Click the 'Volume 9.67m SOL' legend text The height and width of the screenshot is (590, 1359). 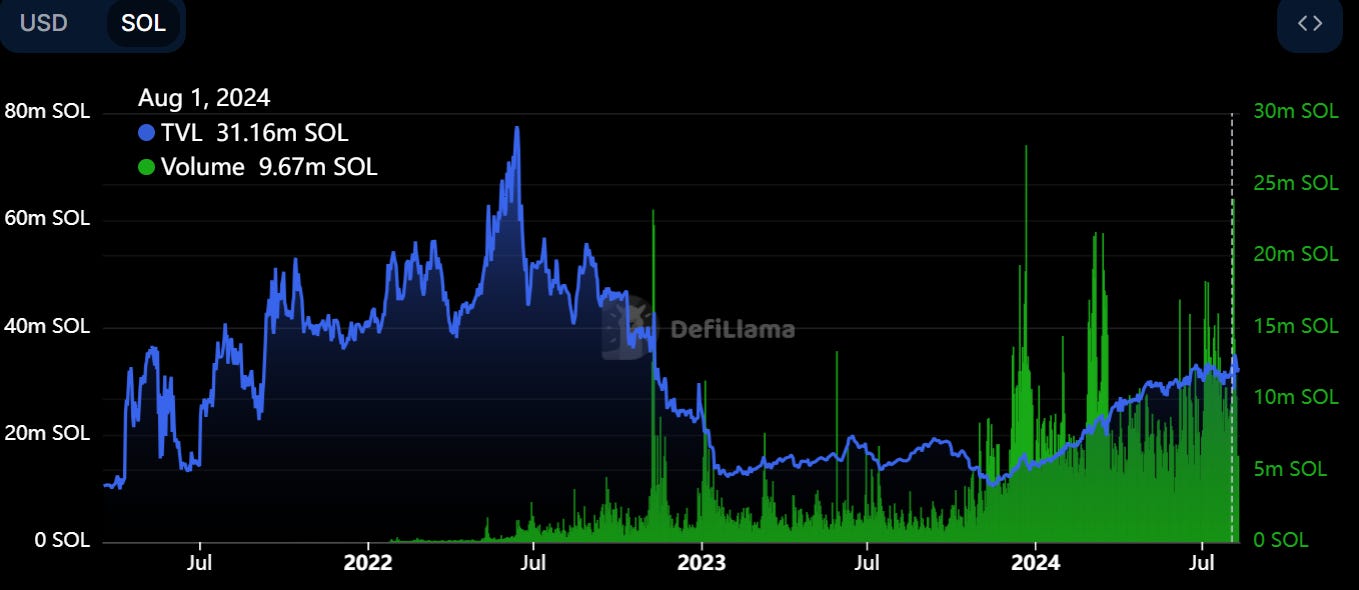[x=269, y=167]
